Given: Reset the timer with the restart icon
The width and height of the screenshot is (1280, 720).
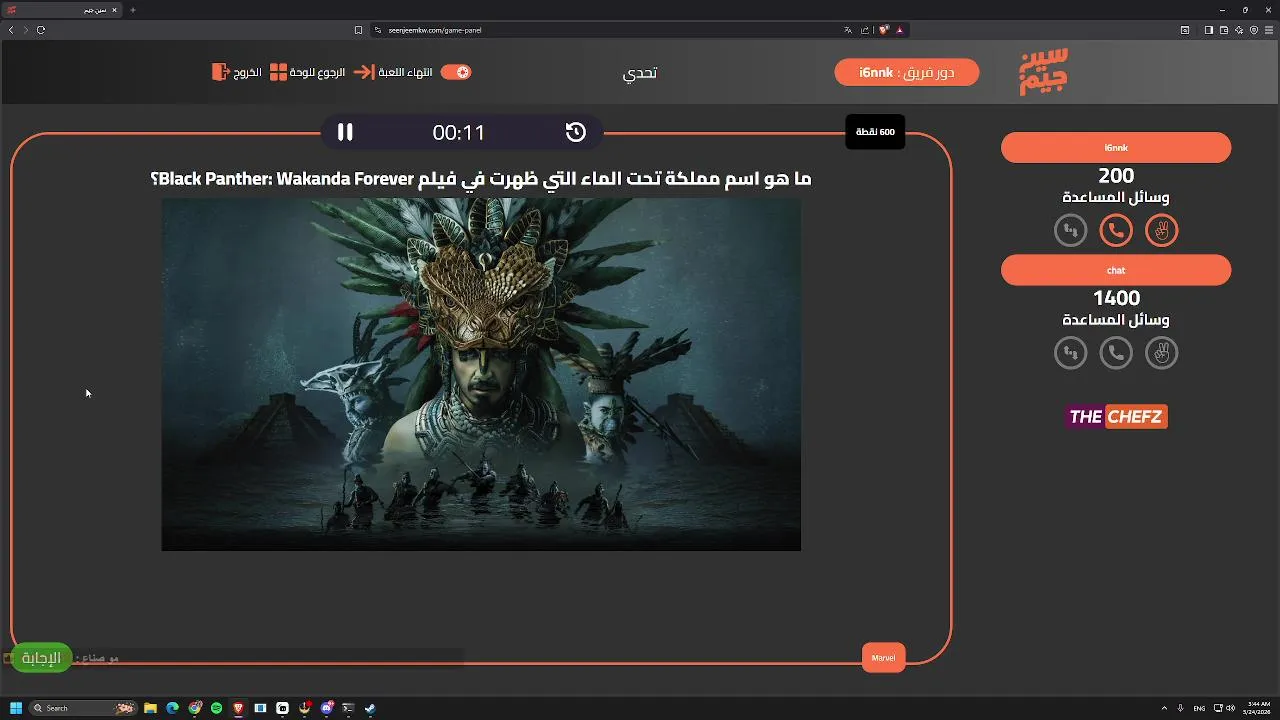Looking at the screenshot, I should coord(575,132).
